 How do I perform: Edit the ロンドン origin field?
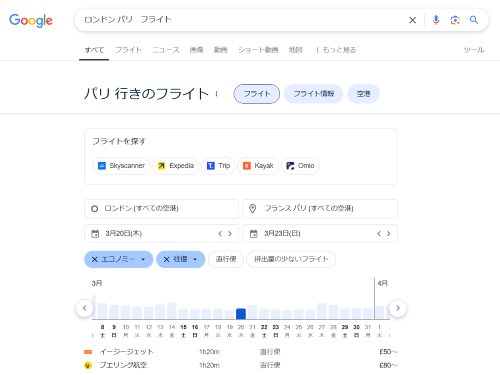[161, 209]
